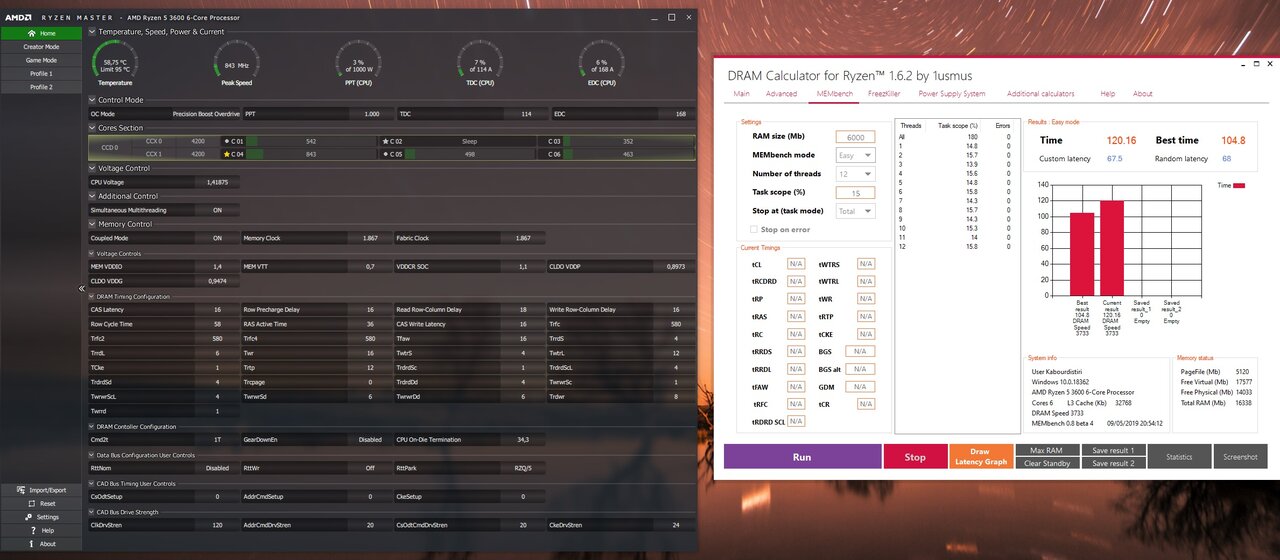Open the MEMbench mode dropdown

coord(854,155)
